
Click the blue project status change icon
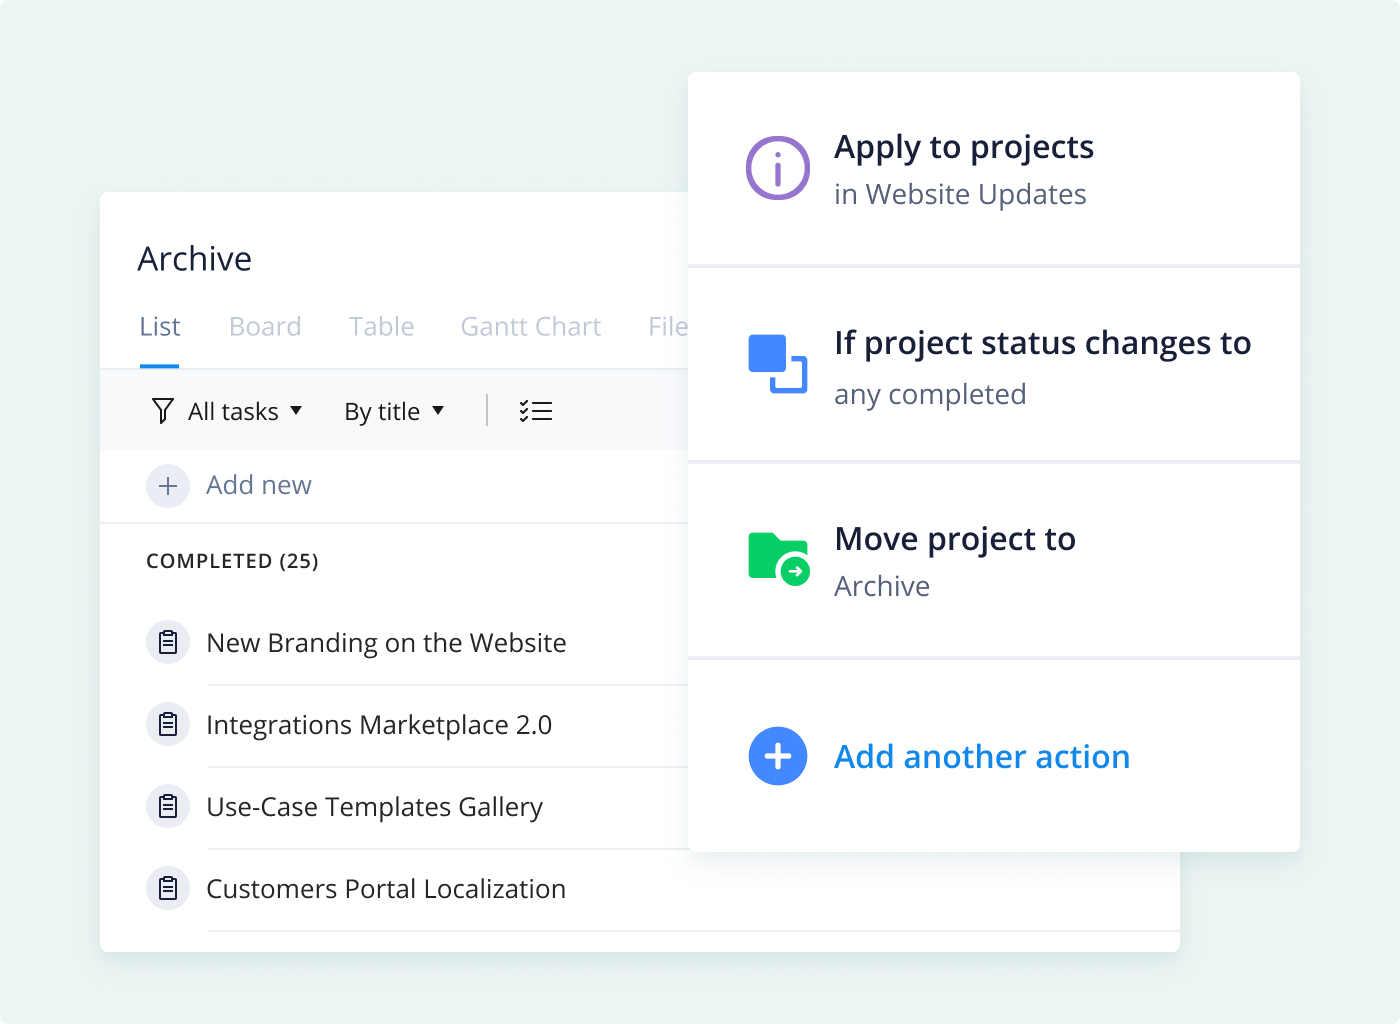[x=778, y=364]
